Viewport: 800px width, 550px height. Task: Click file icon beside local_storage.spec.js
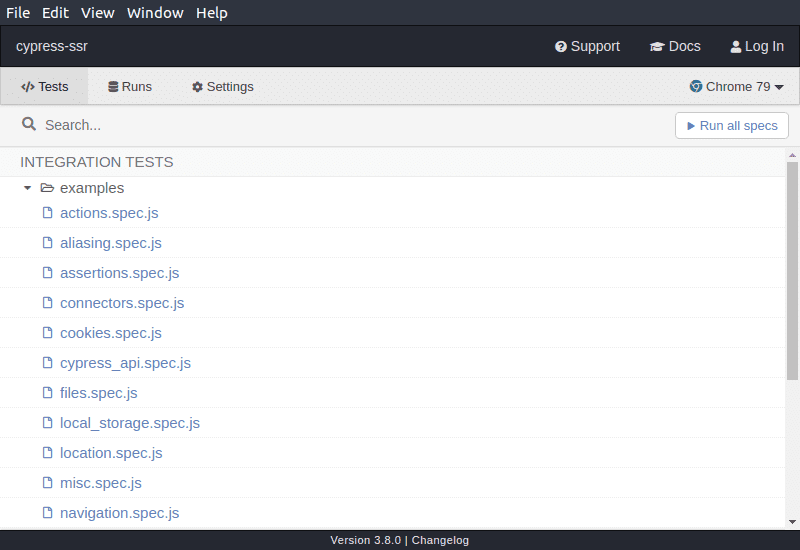click(x=47, y=422)
